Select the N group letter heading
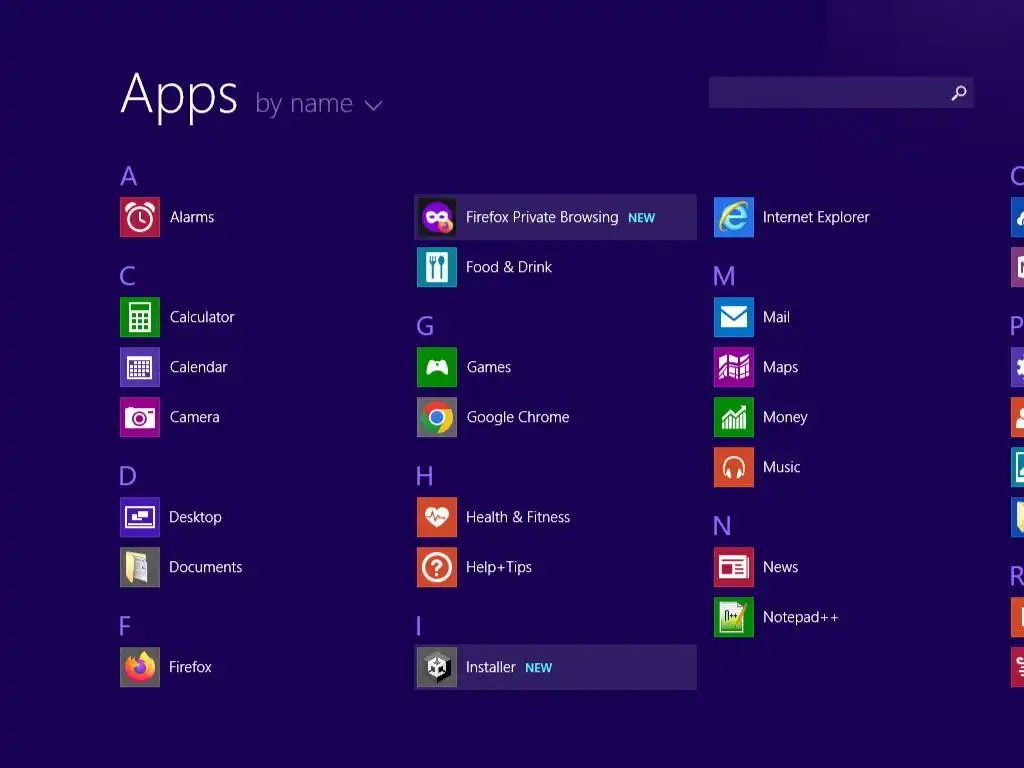This screenshot has width=1024, height=768. (722, 526)
